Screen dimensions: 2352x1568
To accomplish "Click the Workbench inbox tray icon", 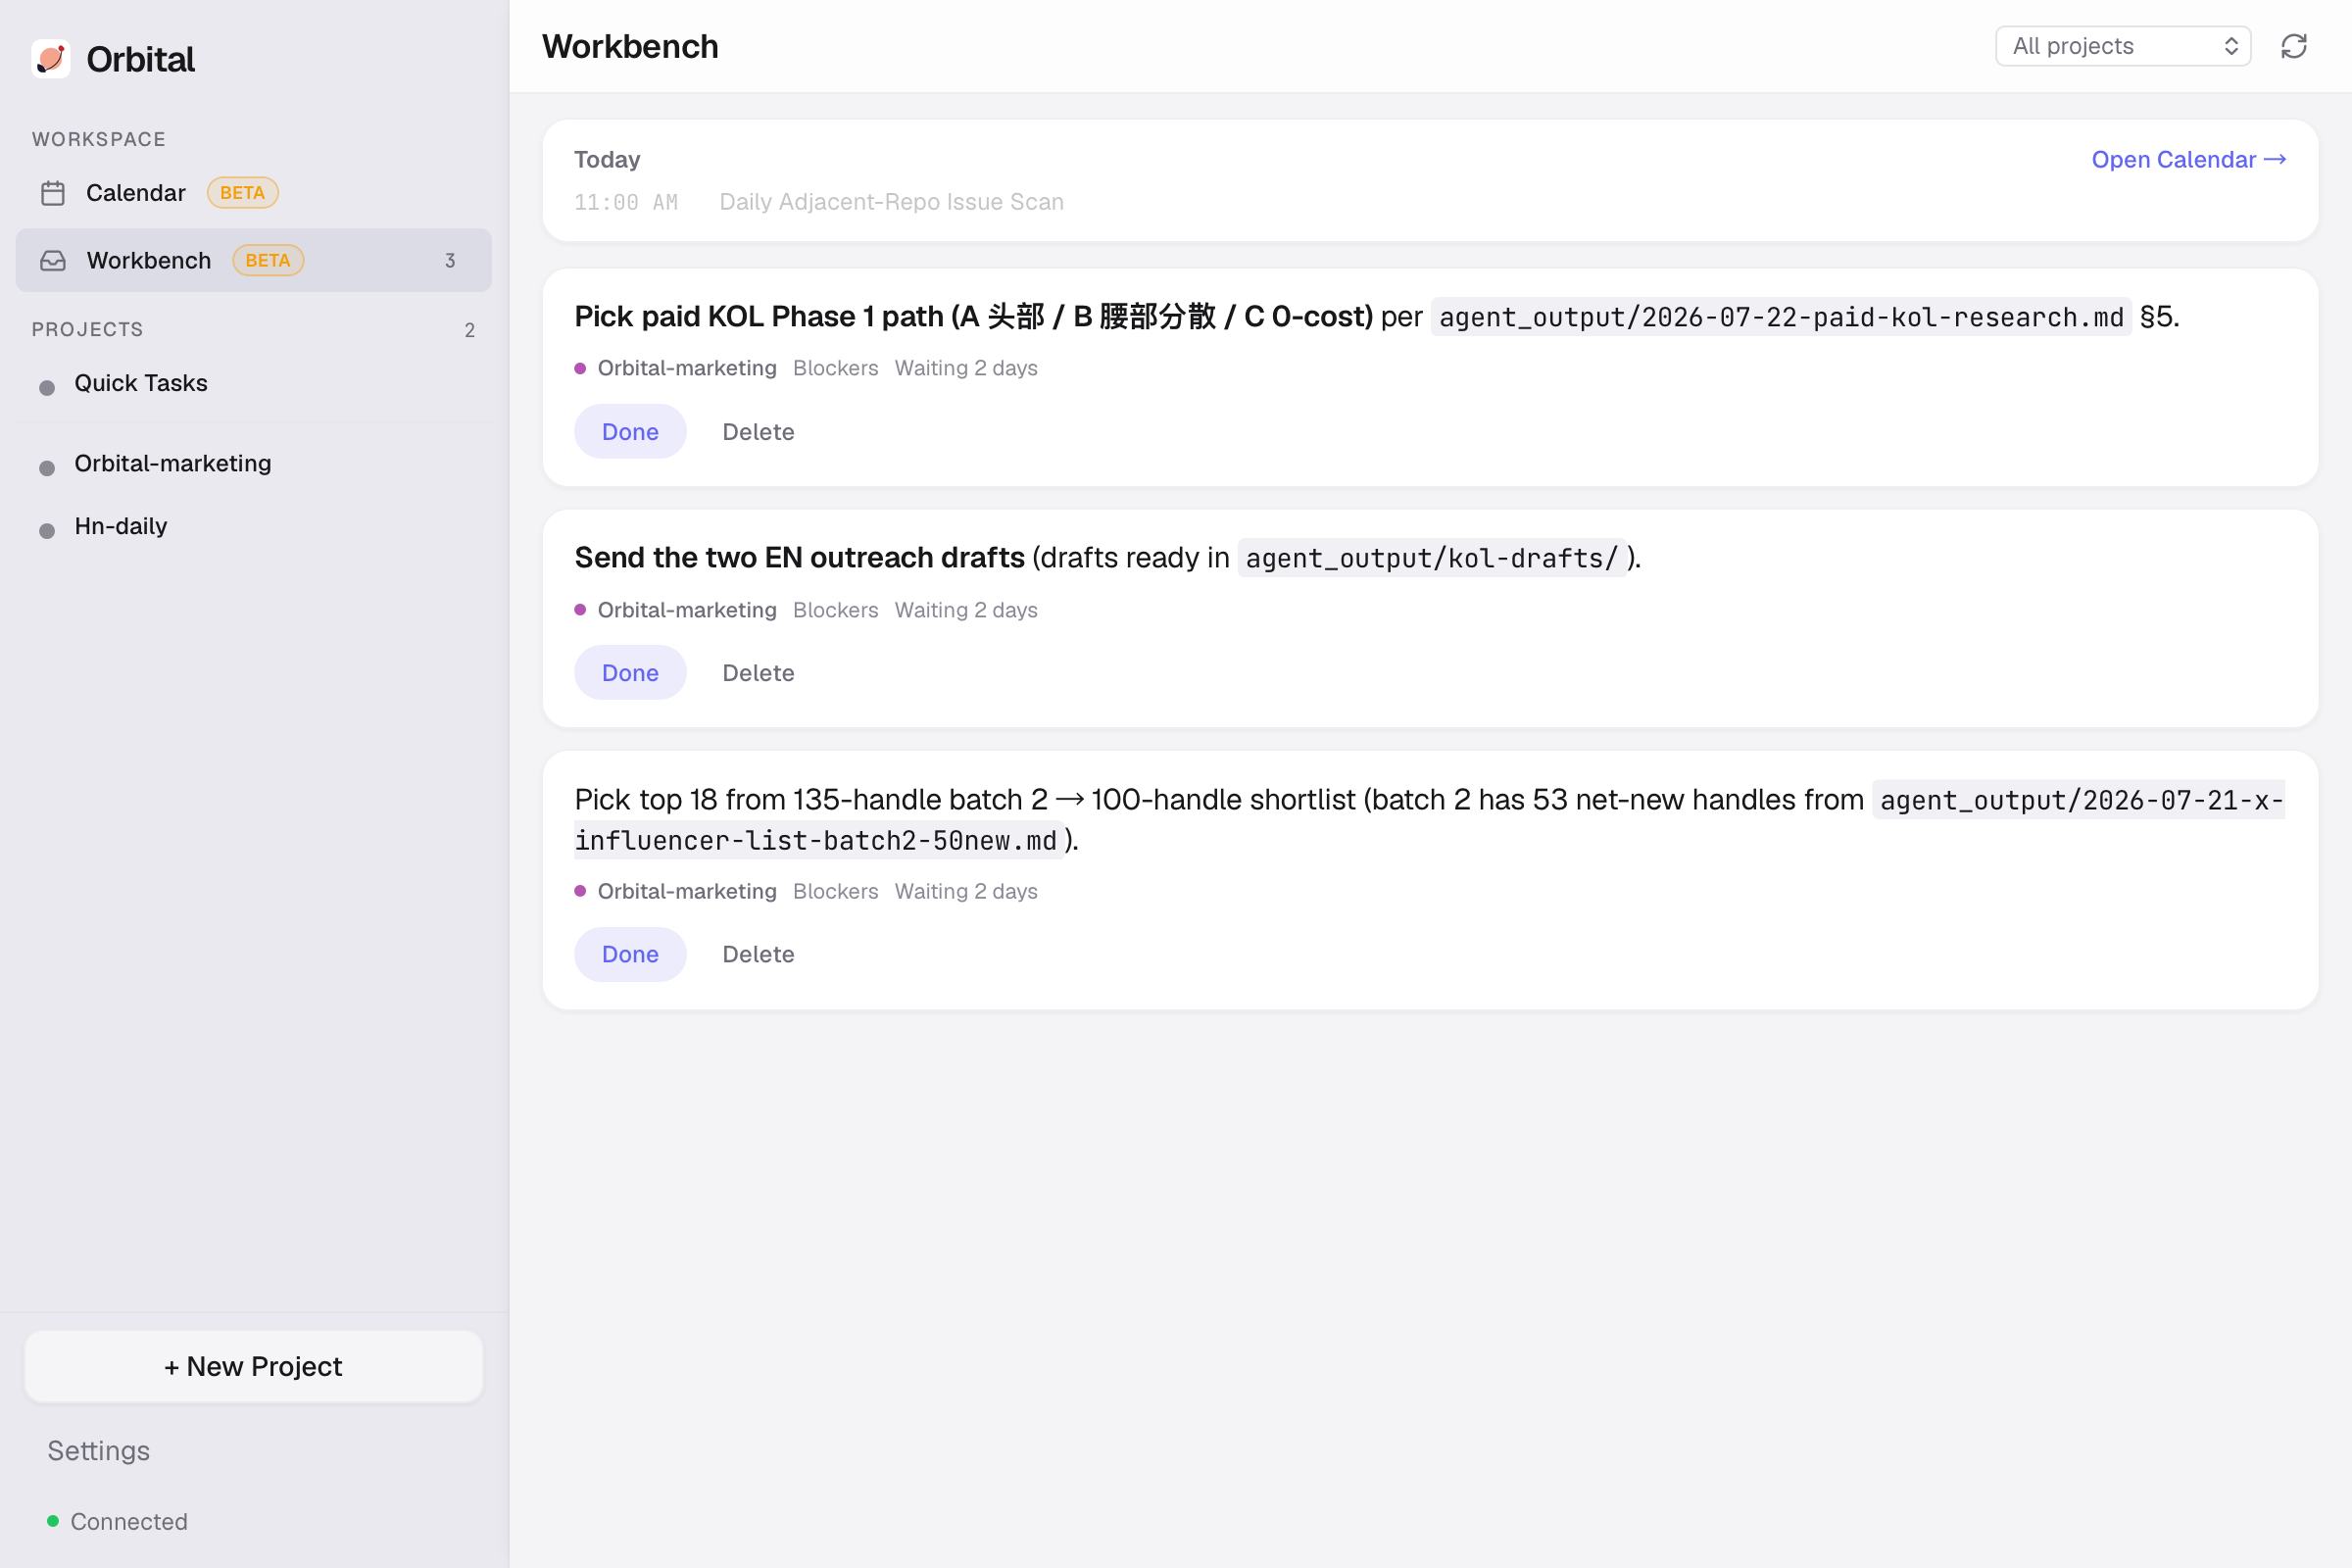I will pos(53,261).
